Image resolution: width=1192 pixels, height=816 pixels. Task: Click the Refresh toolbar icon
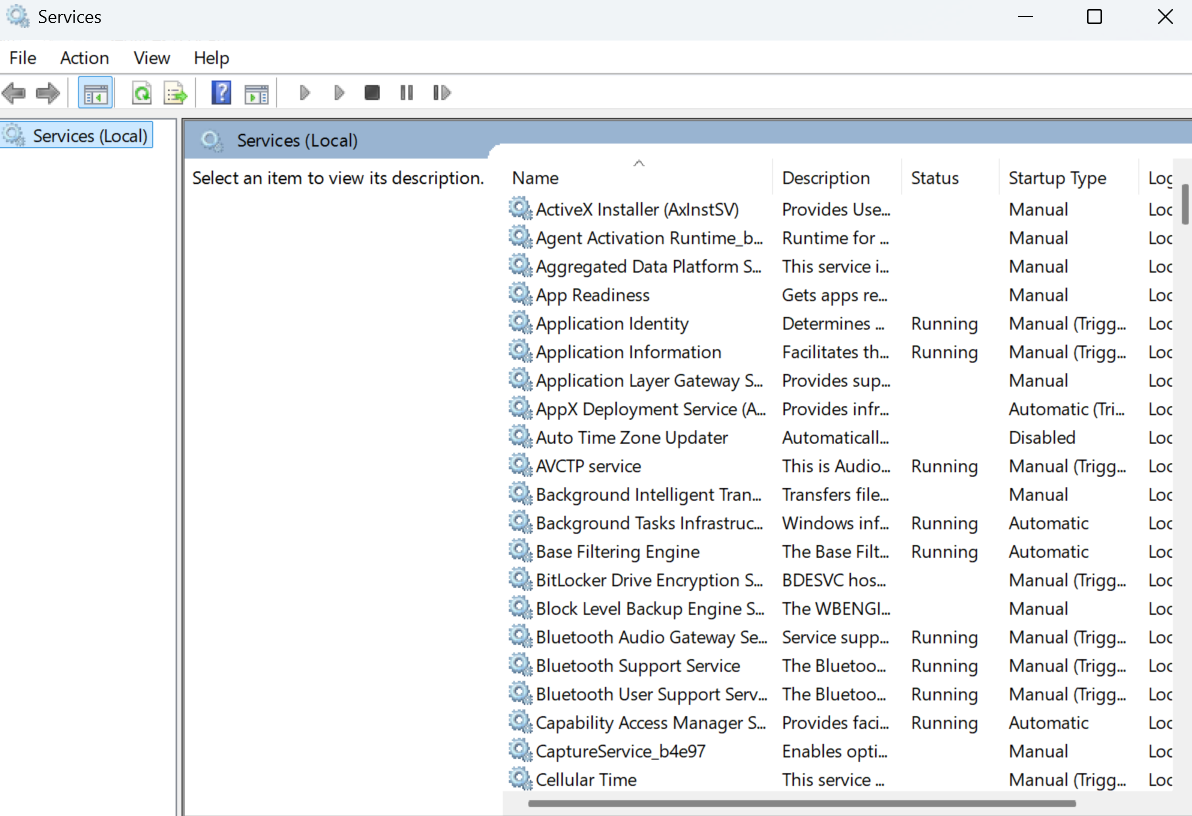click(x=142, y=93)
